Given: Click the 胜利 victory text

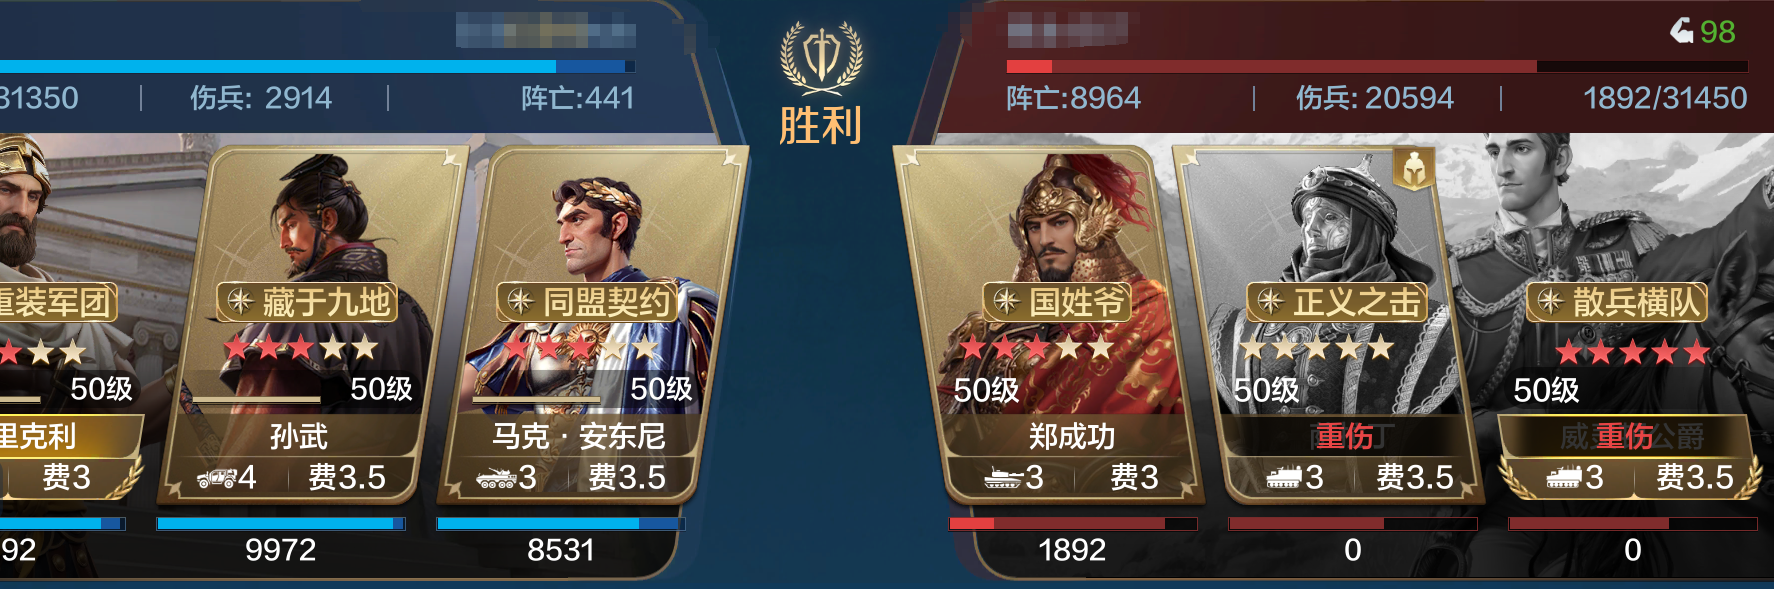Looking at the screenshot, I should tap(820, 126).
